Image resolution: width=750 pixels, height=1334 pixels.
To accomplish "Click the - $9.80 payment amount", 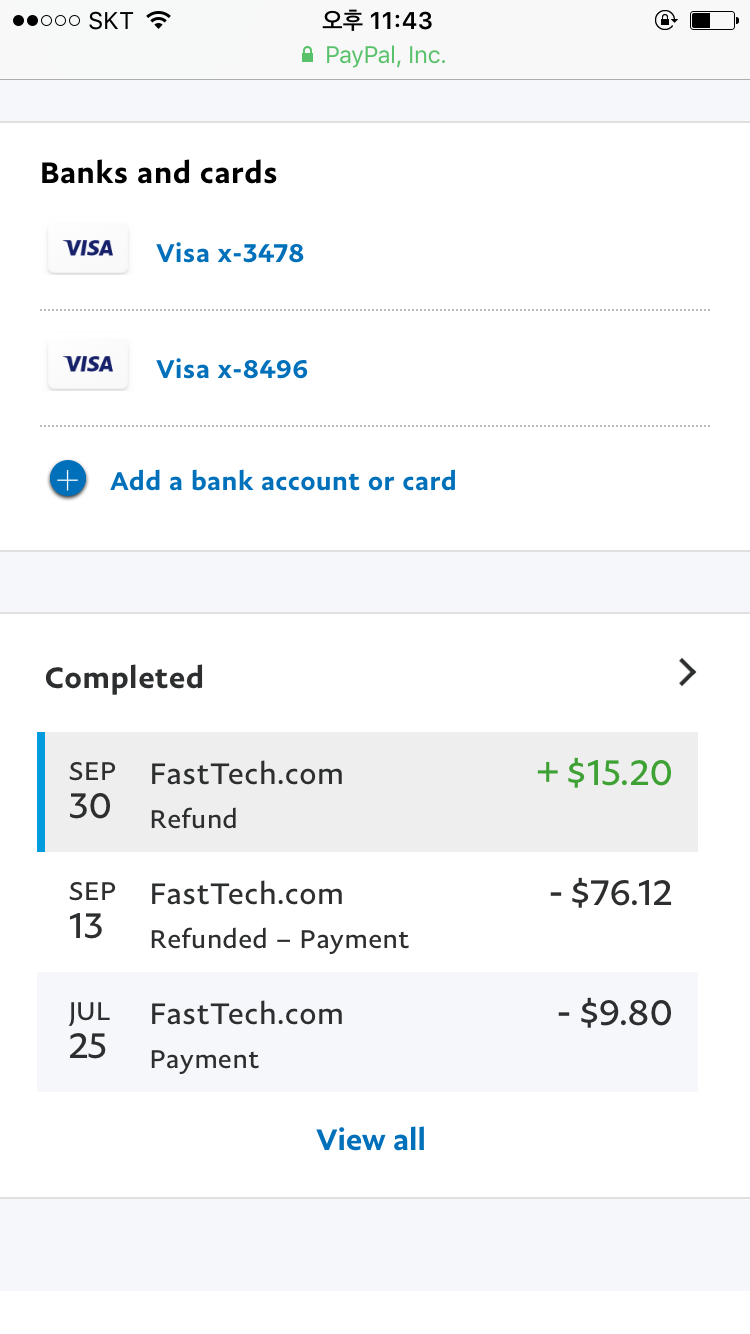I will click(x=614, y=1013).
